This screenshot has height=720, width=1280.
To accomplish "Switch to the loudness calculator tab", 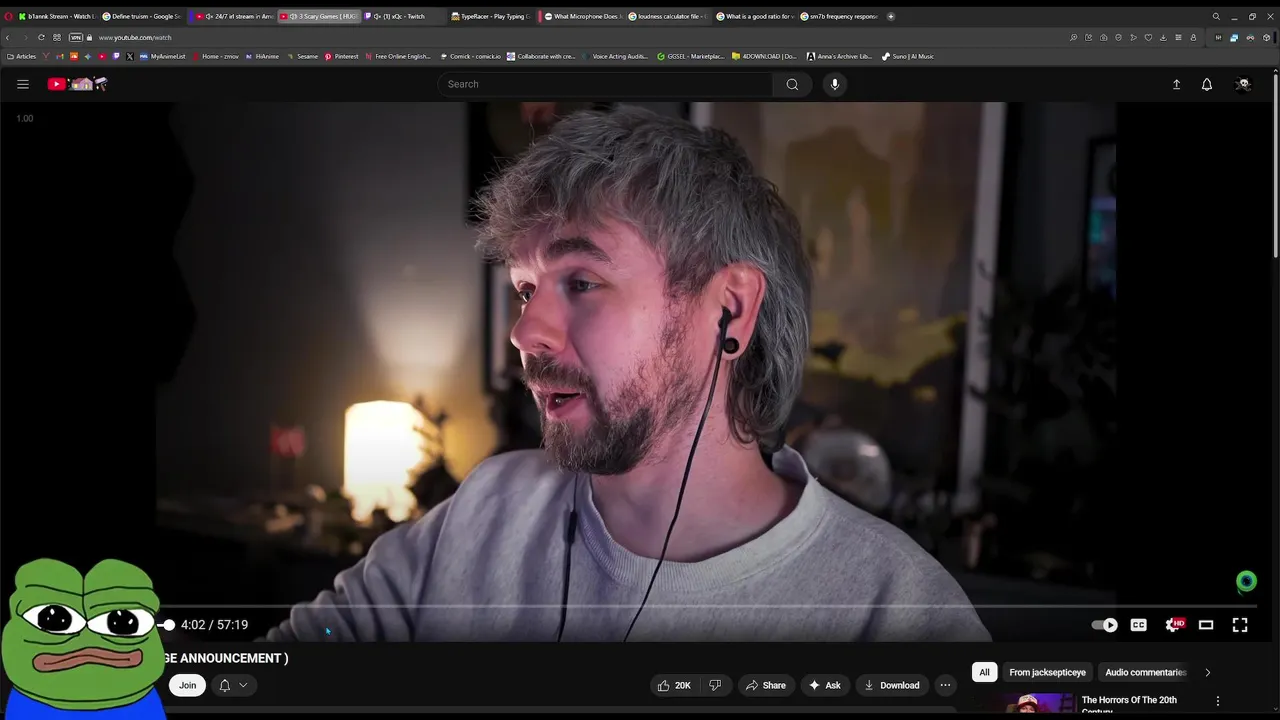I will coord(668,16).
